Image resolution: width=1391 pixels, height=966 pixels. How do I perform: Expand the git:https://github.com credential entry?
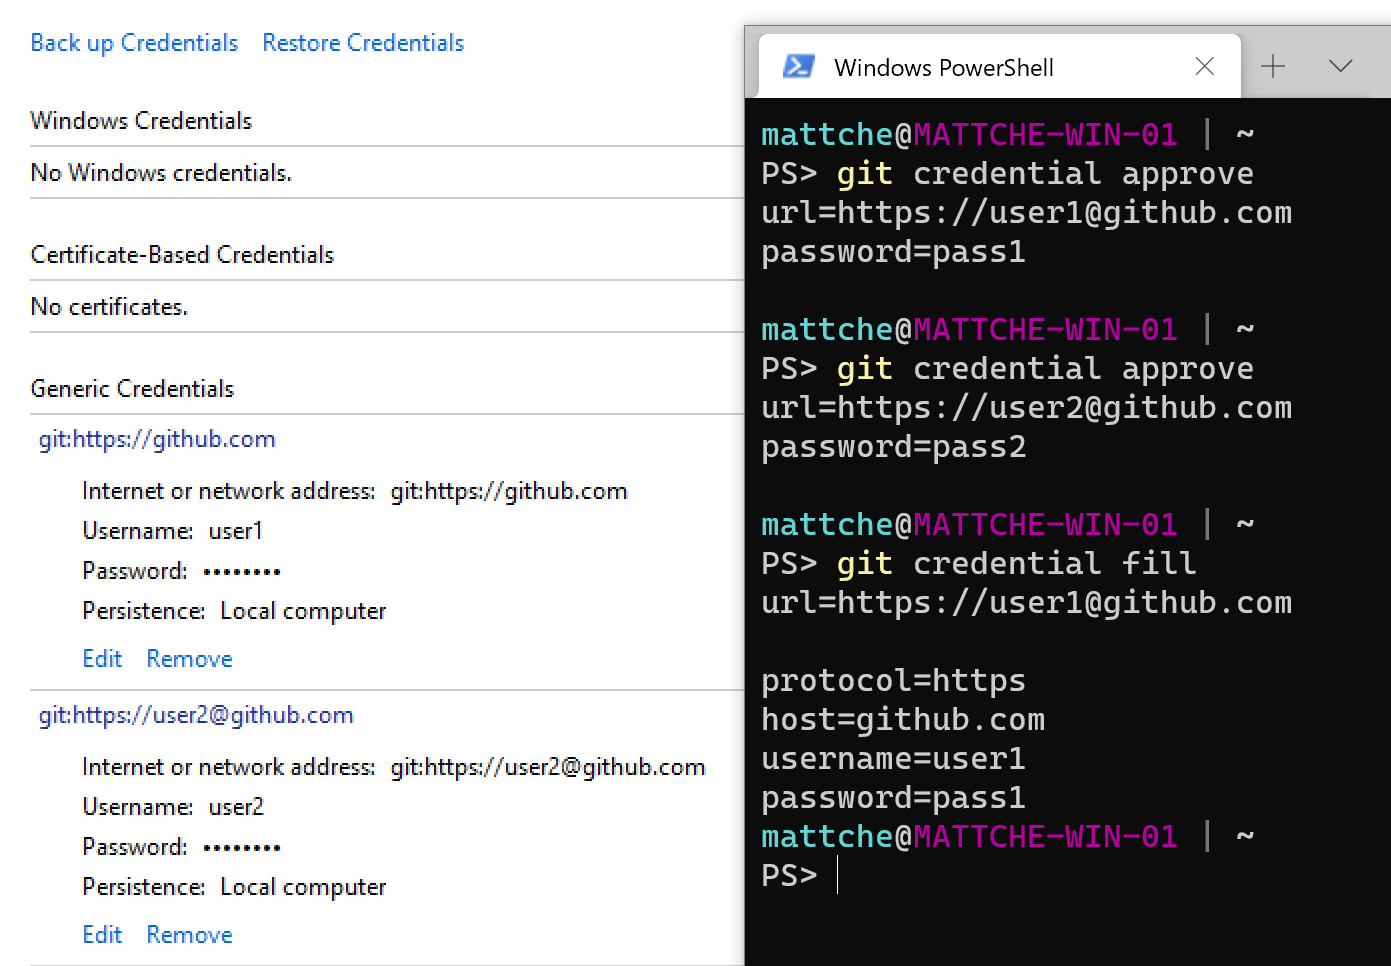click(157, 439)
